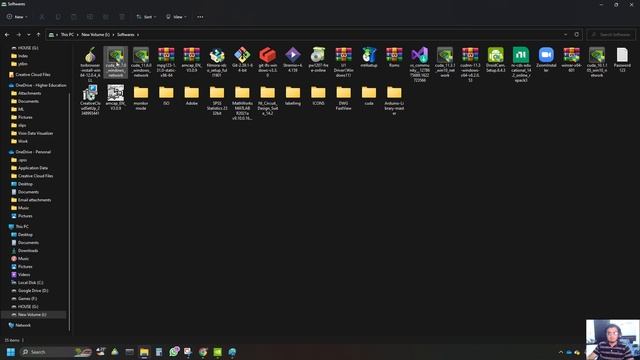Select the NI_Circuit_Design_Suite folder

(x=267, y=100)
